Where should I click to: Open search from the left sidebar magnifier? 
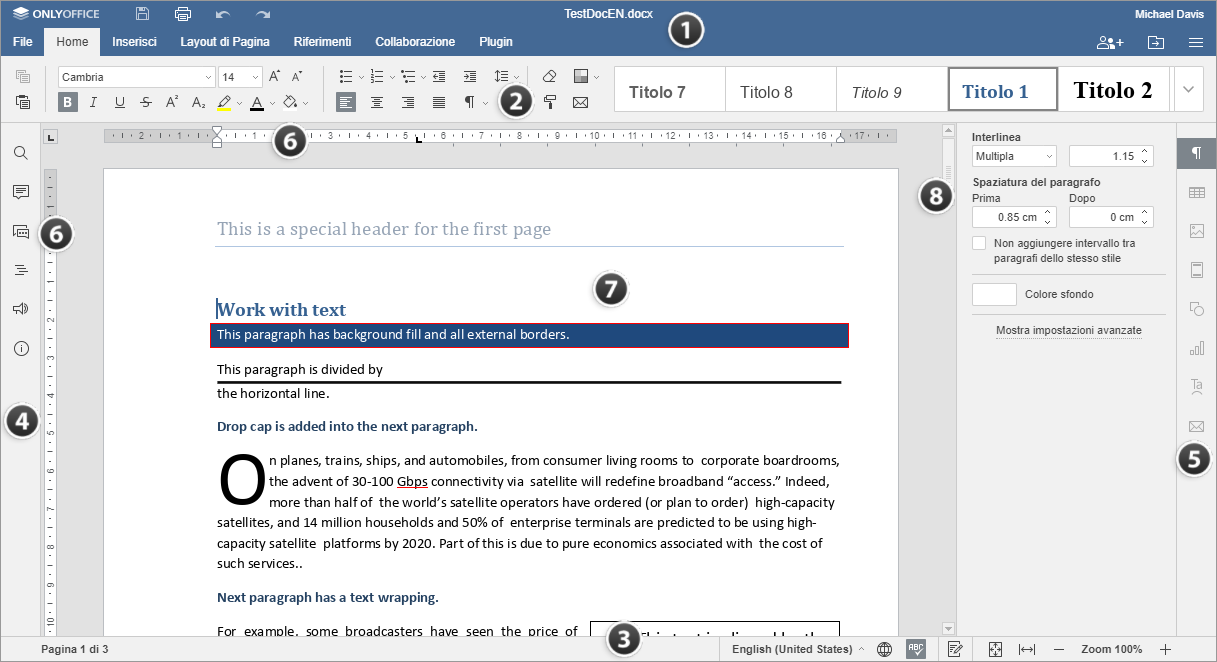tap(21, 153)
